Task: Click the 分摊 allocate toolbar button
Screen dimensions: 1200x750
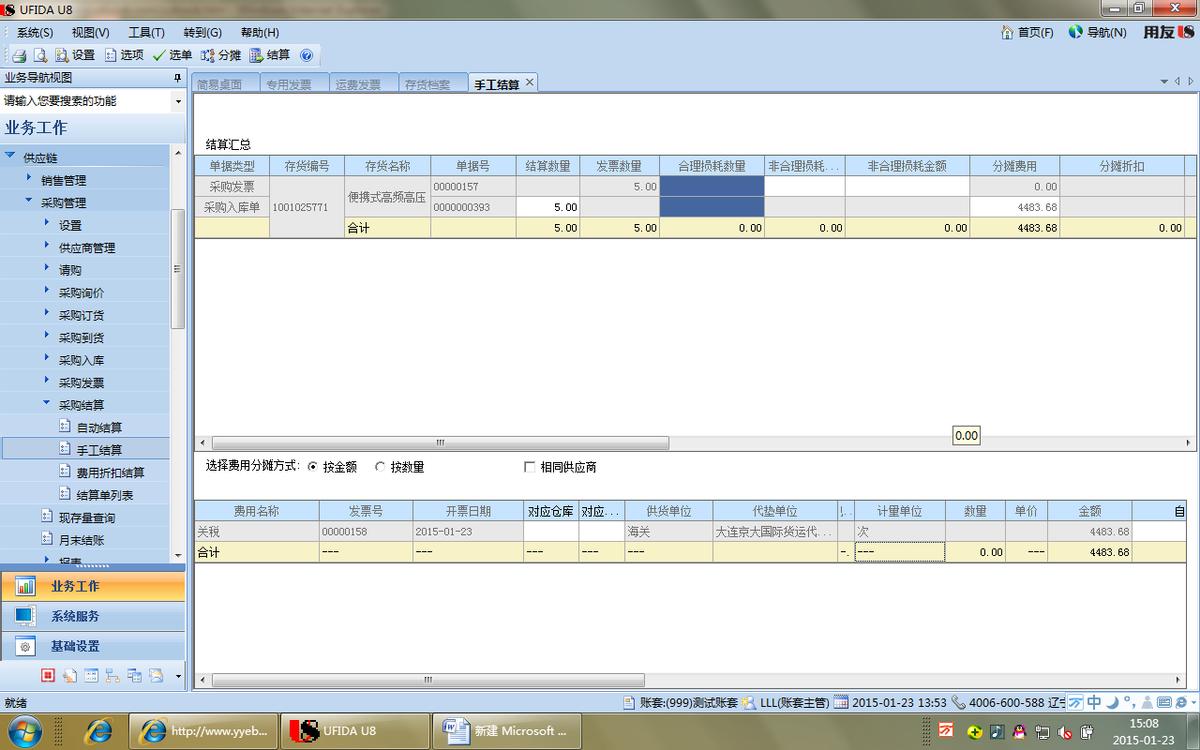Action: point(208,55)
